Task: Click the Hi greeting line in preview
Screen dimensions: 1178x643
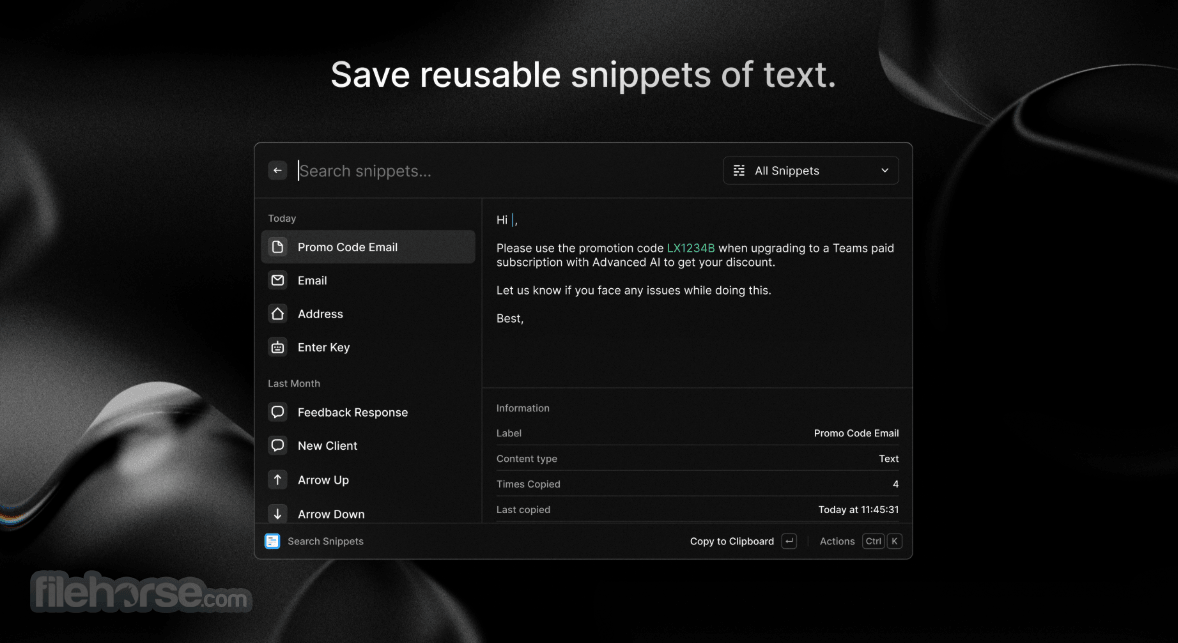Action: [507, 220]
